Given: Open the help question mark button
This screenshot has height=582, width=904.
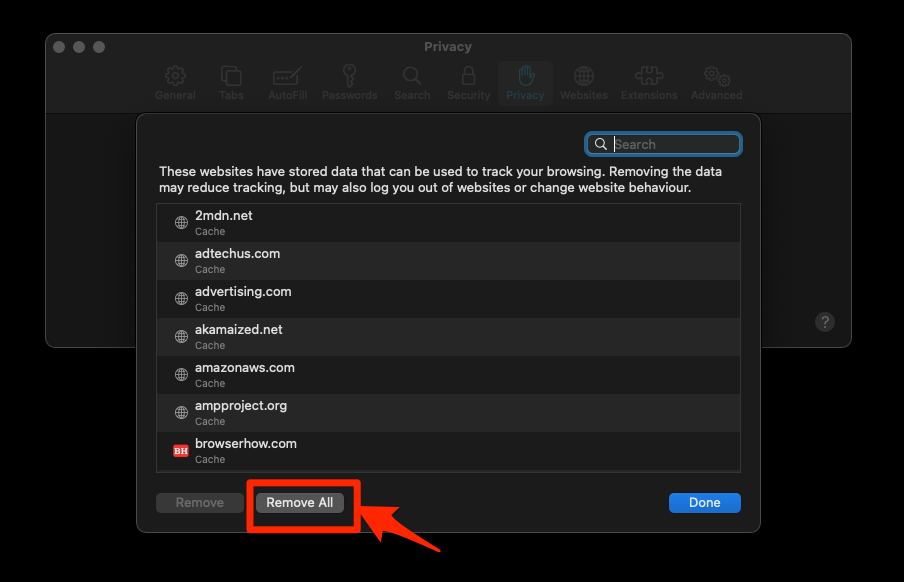Looking at the screenshot, I should 824,322.
